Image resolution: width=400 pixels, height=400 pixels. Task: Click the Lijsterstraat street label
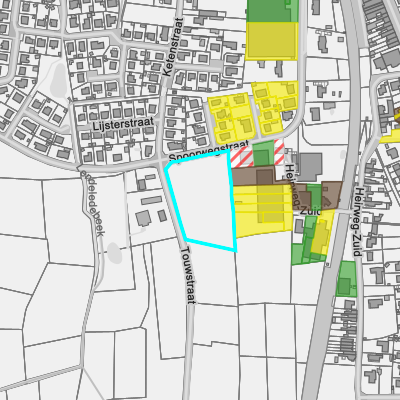click(x=123, y=124)
